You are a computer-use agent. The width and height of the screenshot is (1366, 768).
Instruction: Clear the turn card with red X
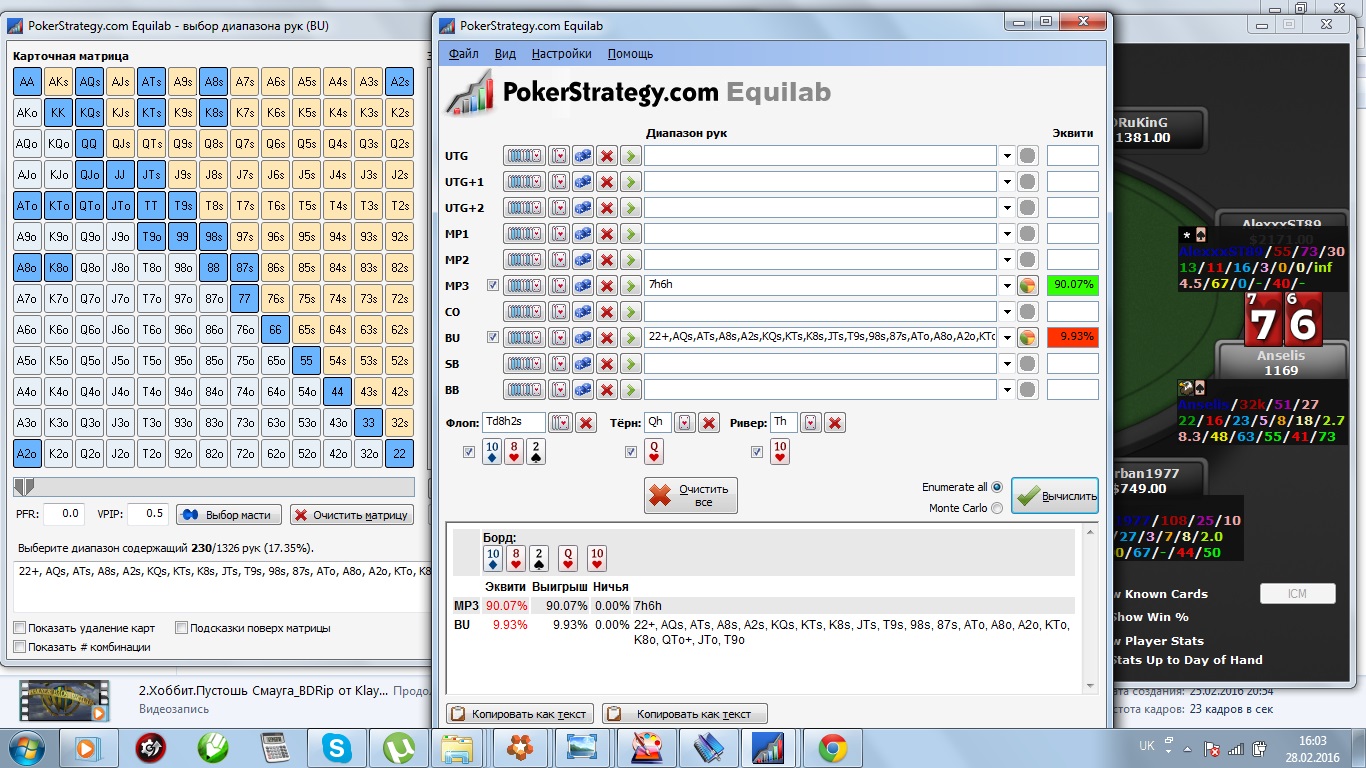tap(709, 422)
